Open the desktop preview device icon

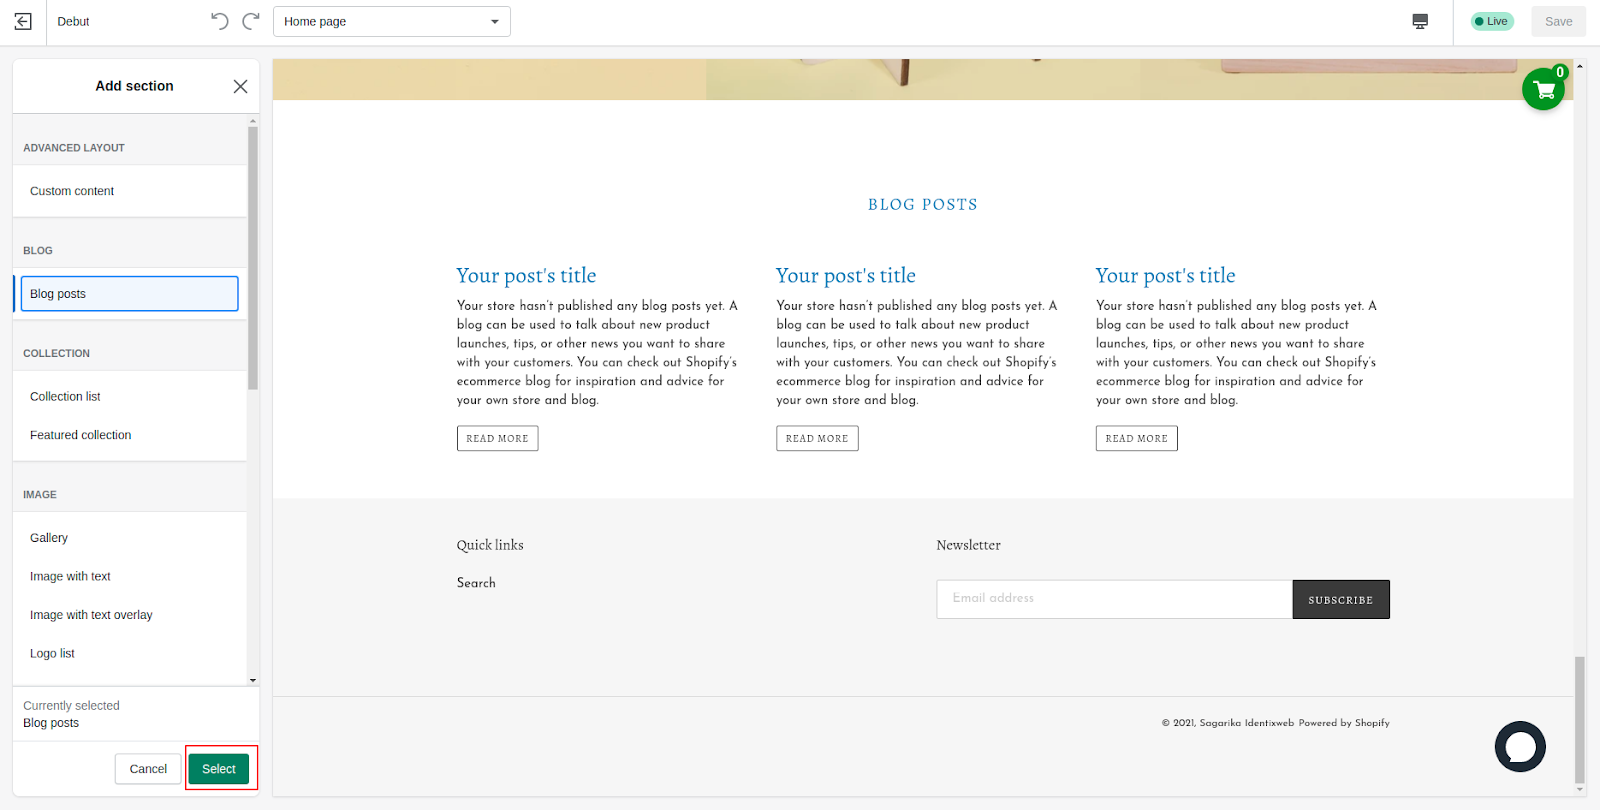[1420, 21]
